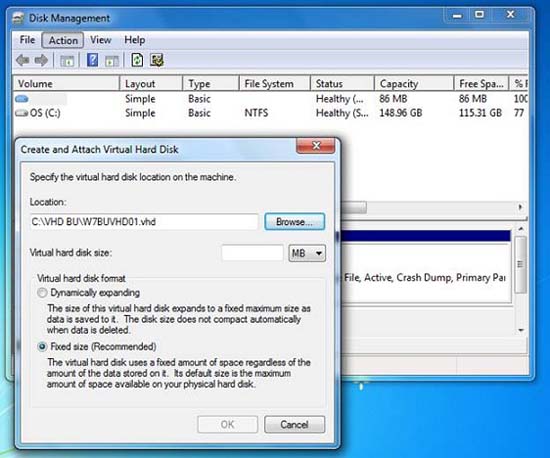
Task: Click the Virtual hard disk size field
Action: pos(253,253)
